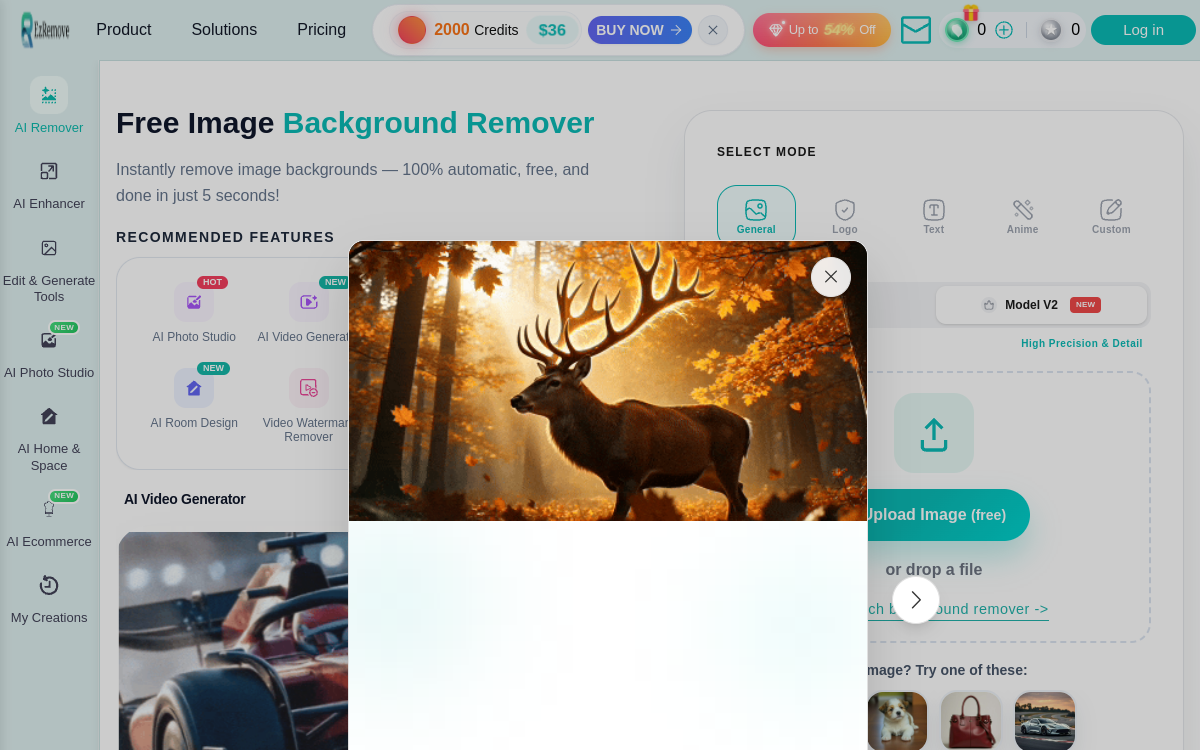Click the Upload Image (free) button
The height and width of the screenshot is (750, 1200).
tap(948, 515)
